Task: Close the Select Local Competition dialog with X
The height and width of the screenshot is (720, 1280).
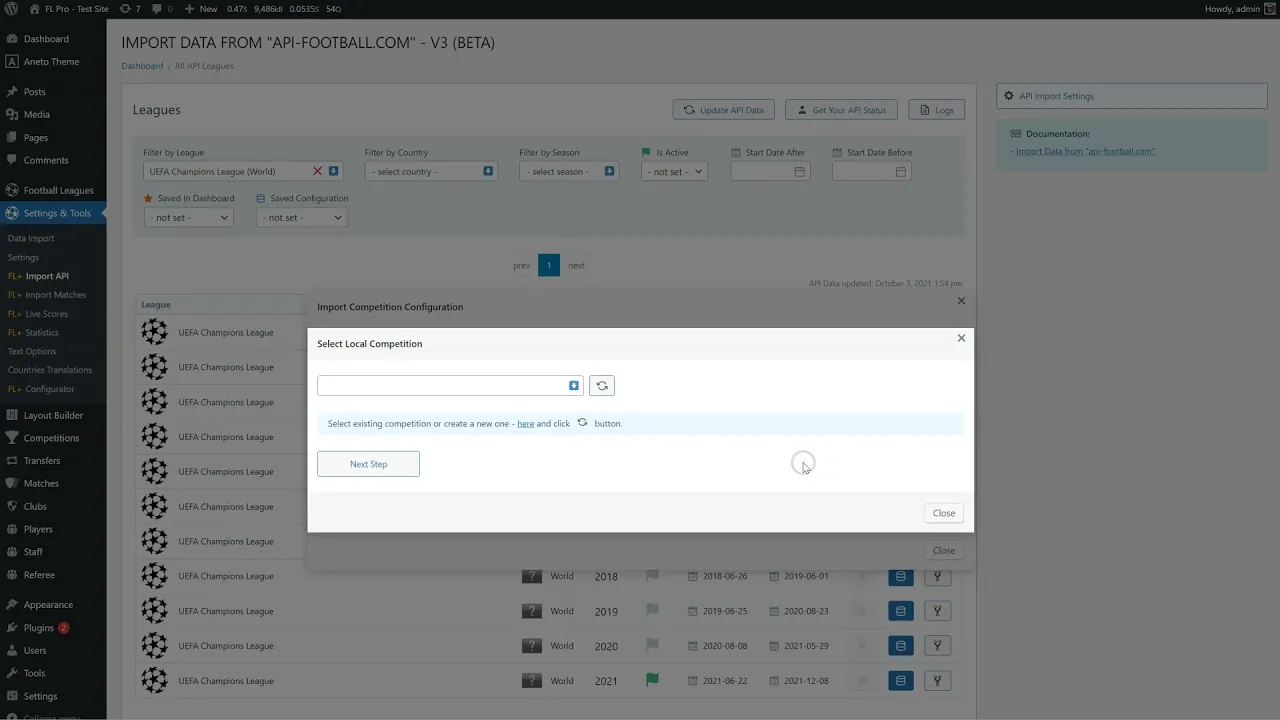Action: click(961, 338)
